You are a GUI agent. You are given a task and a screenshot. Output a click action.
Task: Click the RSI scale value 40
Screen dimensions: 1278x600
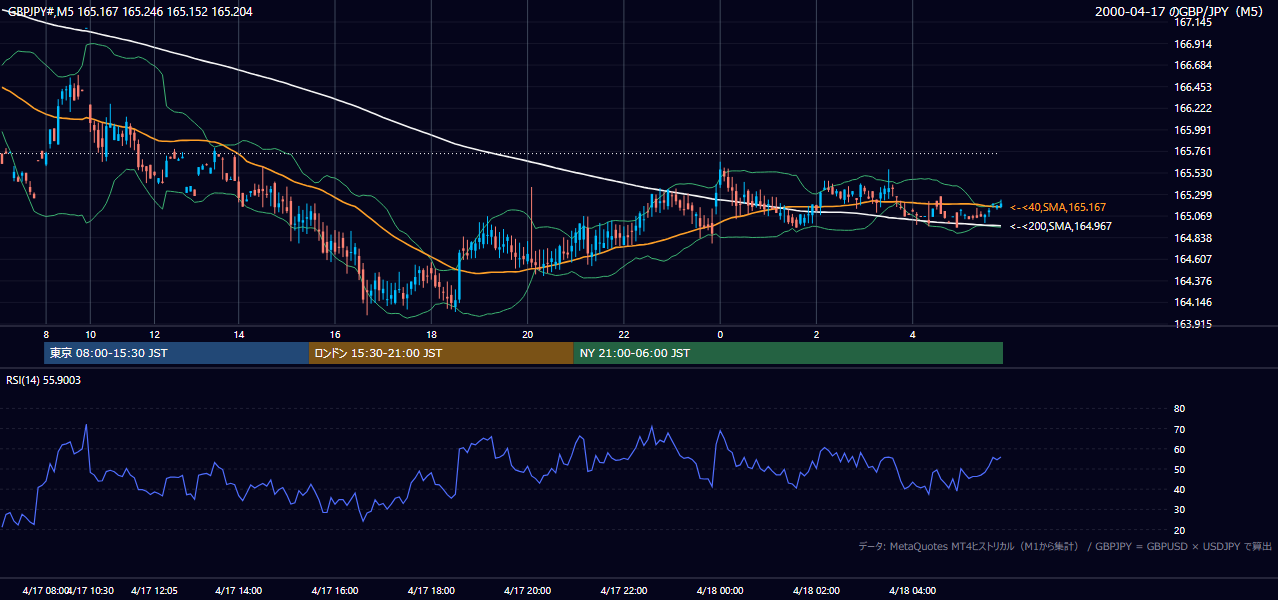pyautogui.click(x=1179, y=489)
